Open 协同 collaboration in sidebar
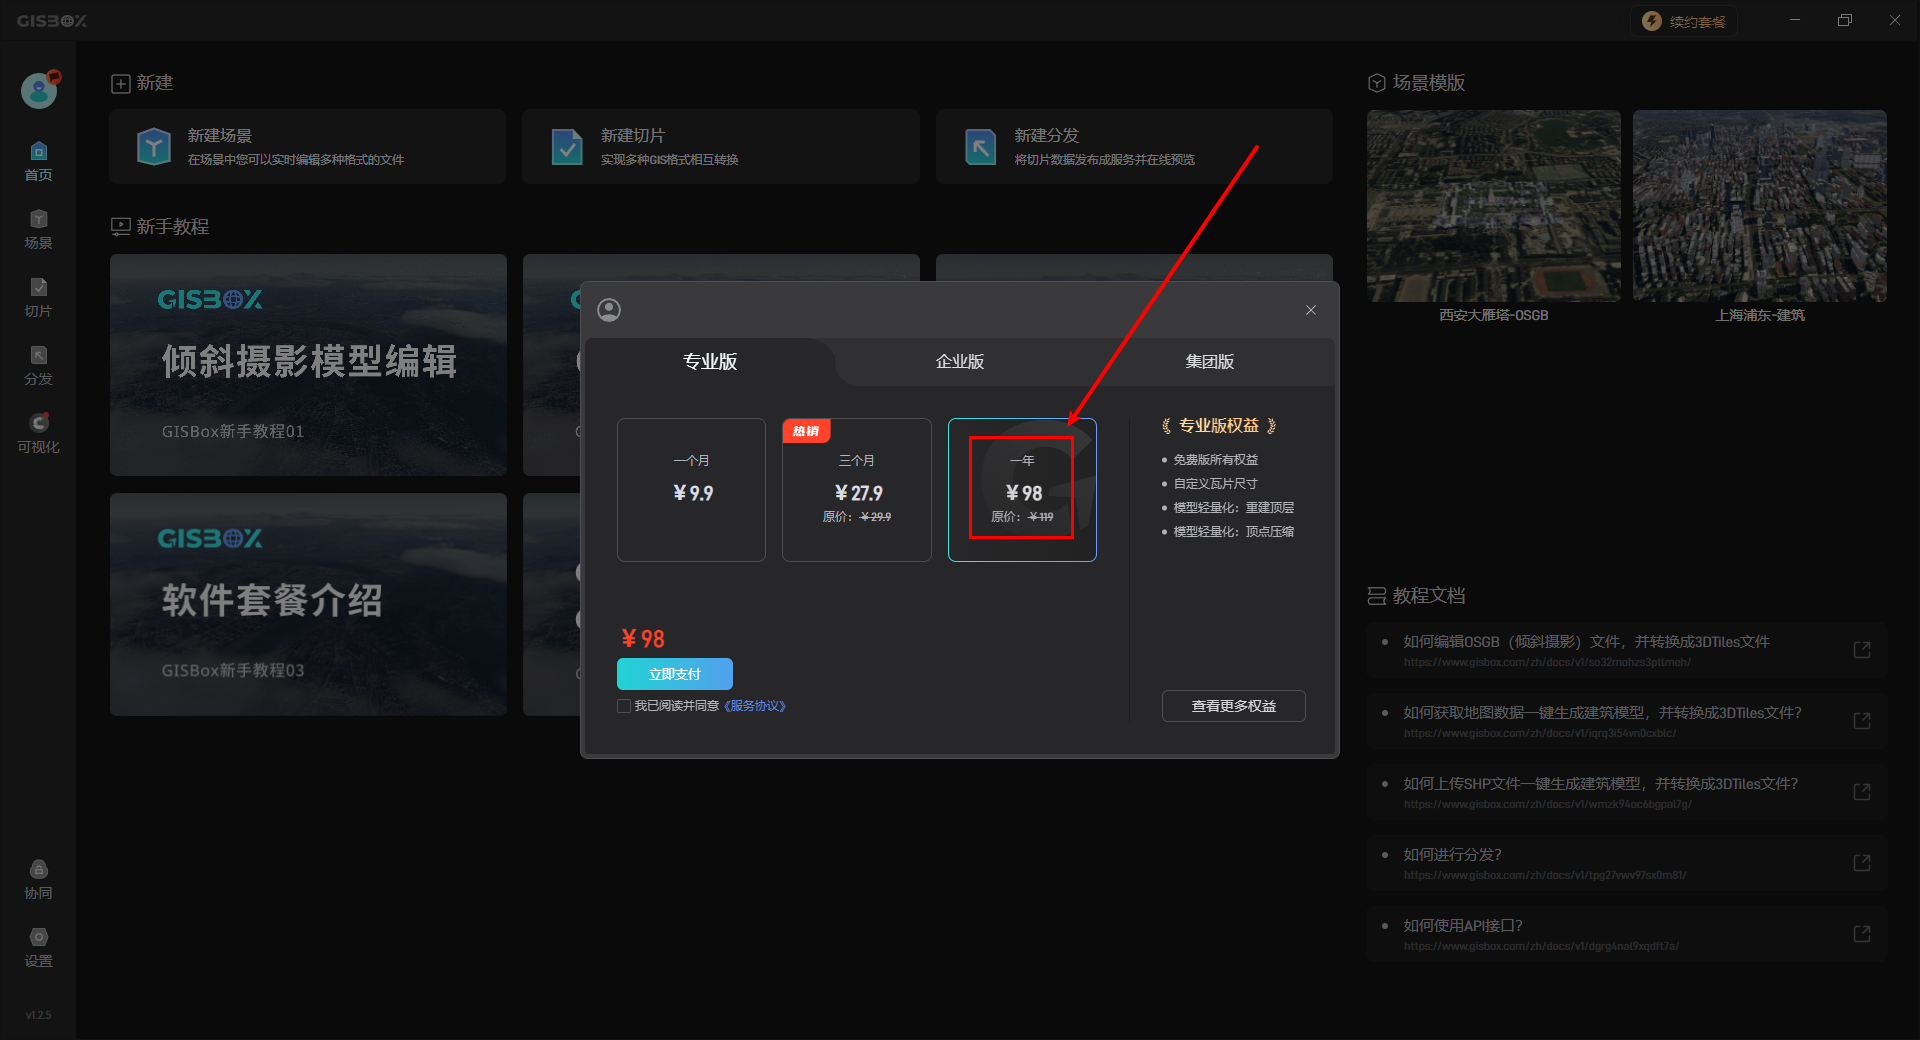Screen dimensions: 1920x1040 (38, 880)
